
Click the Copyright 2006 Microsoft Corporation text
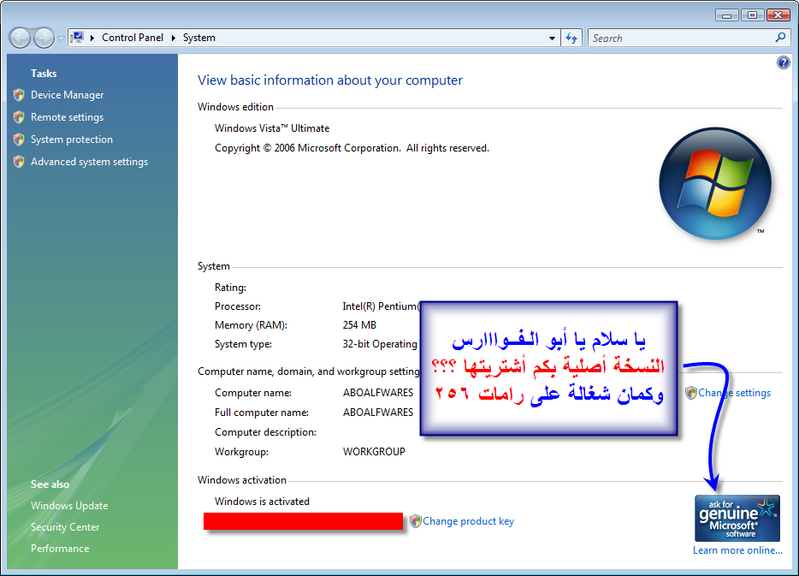pos(352,148)
